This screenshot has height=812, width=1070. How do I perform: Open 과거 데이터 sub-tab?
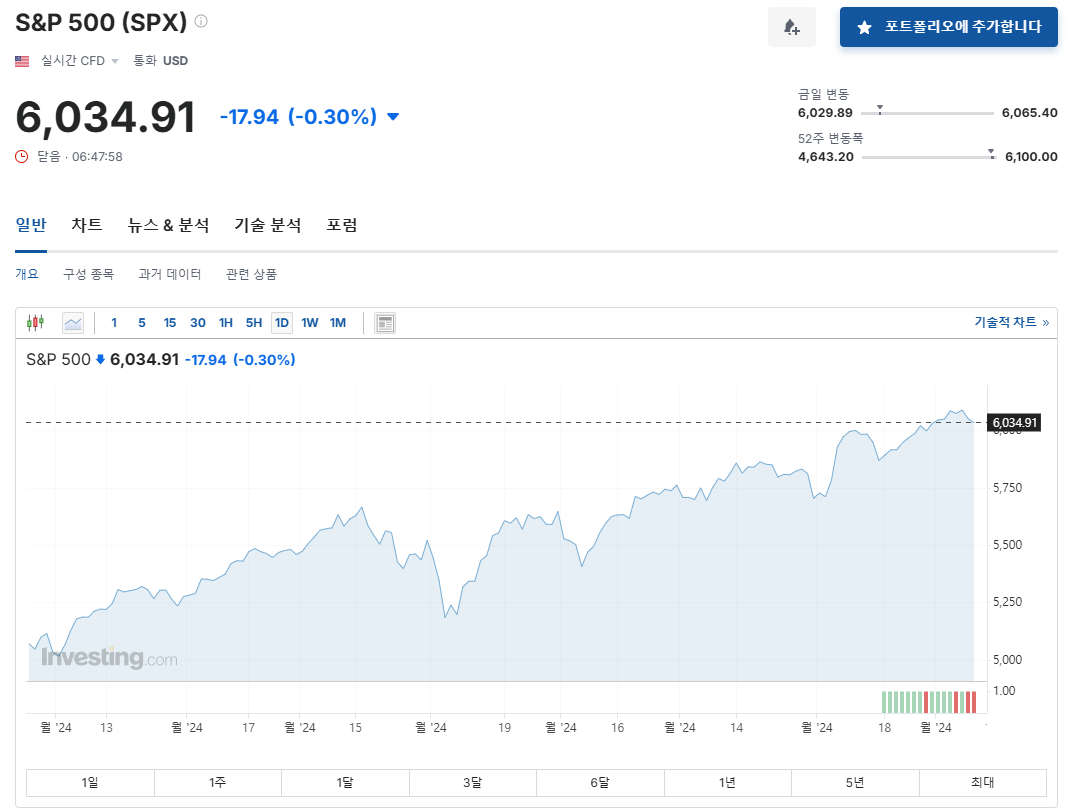169,274
